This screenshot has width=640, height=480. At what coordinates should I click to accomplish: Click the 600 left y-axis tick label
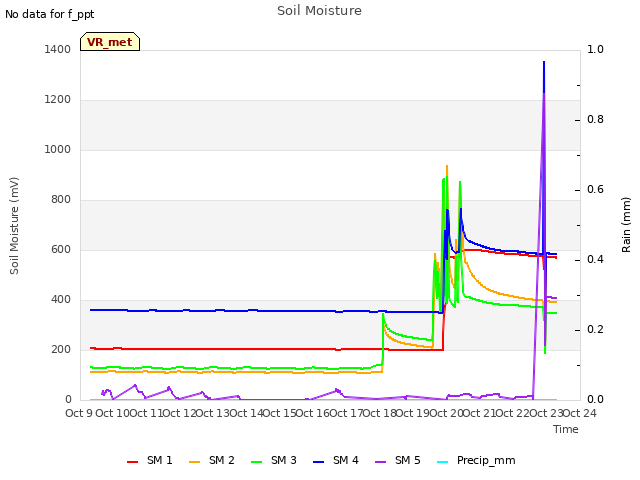[61, 249]
